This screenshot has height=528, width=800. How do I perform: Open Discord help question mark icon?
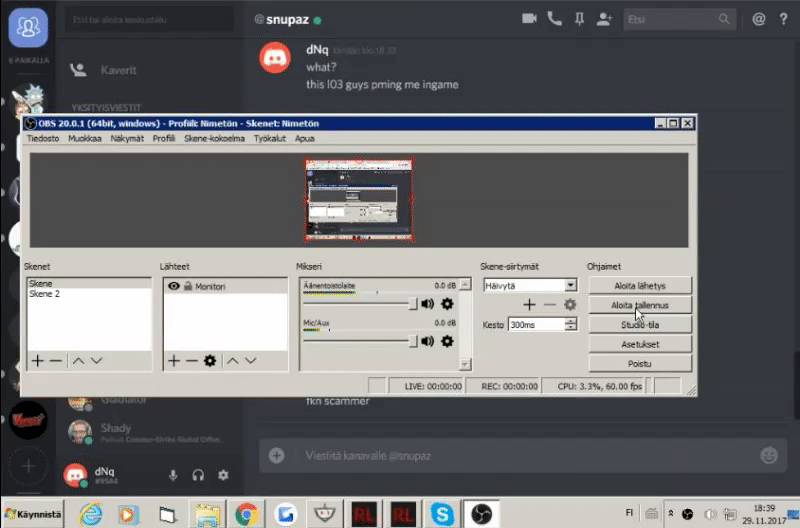[783, 19]
